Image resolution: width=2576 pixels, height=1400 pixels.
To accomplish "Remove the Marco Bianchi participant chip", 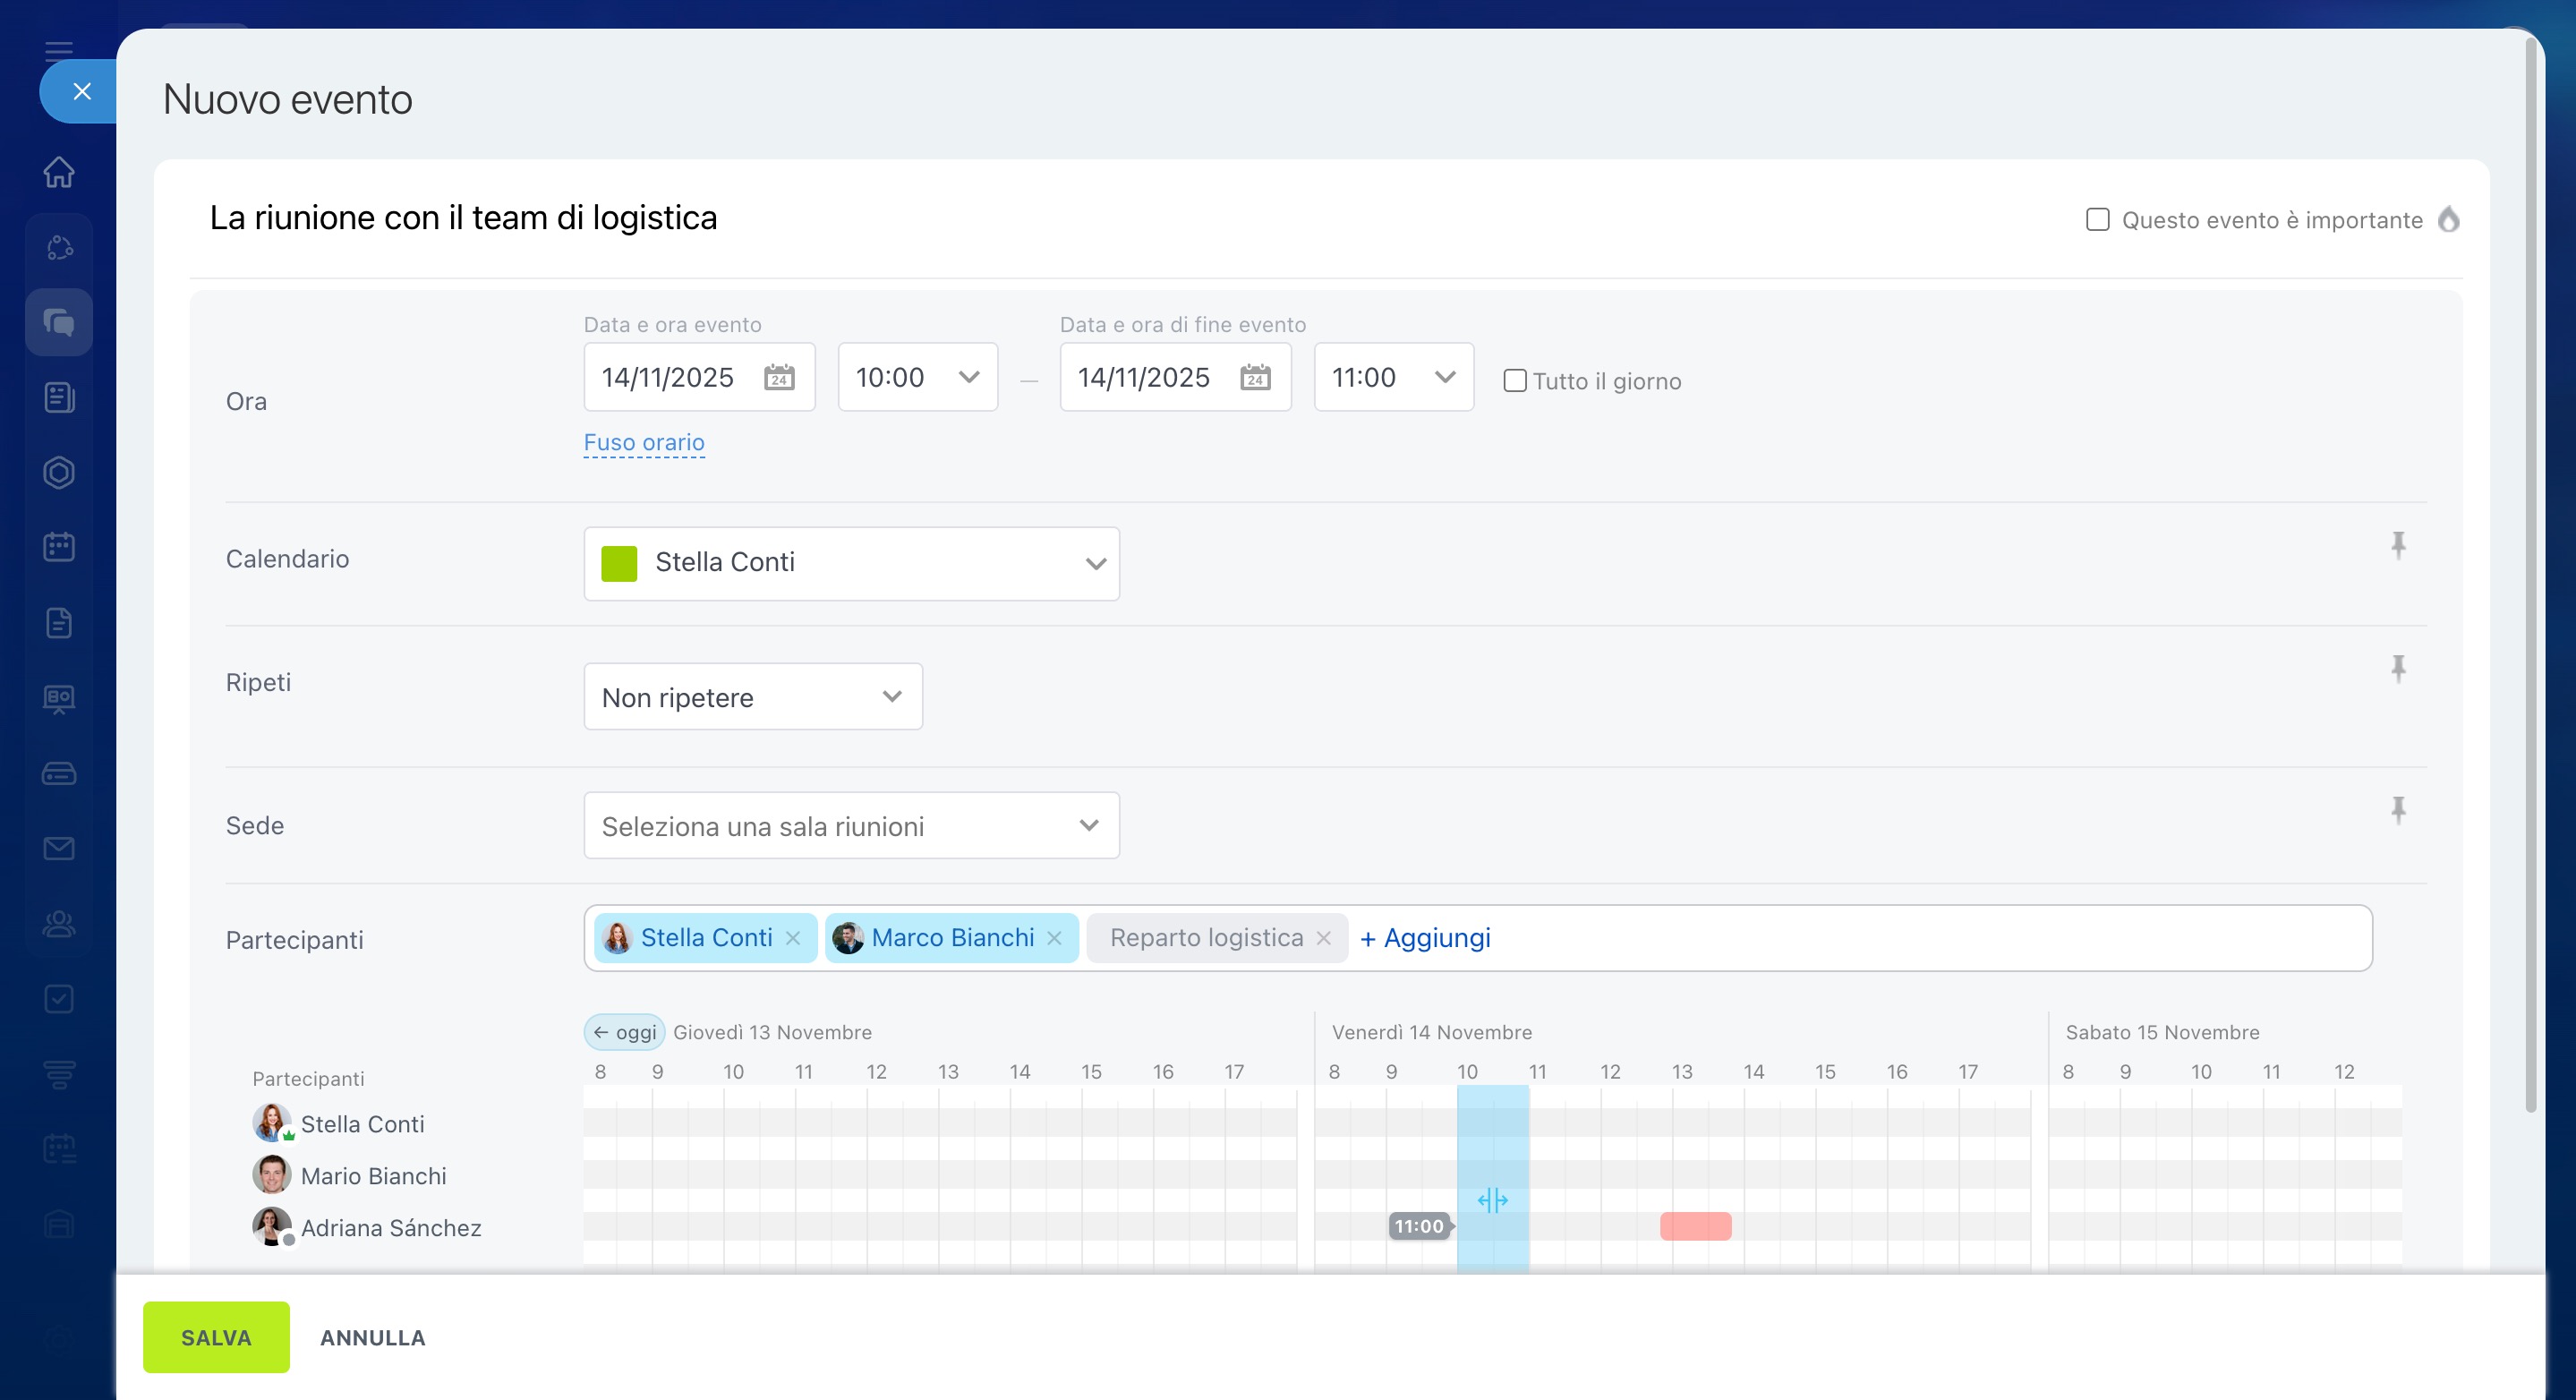I will (1054, 938).
